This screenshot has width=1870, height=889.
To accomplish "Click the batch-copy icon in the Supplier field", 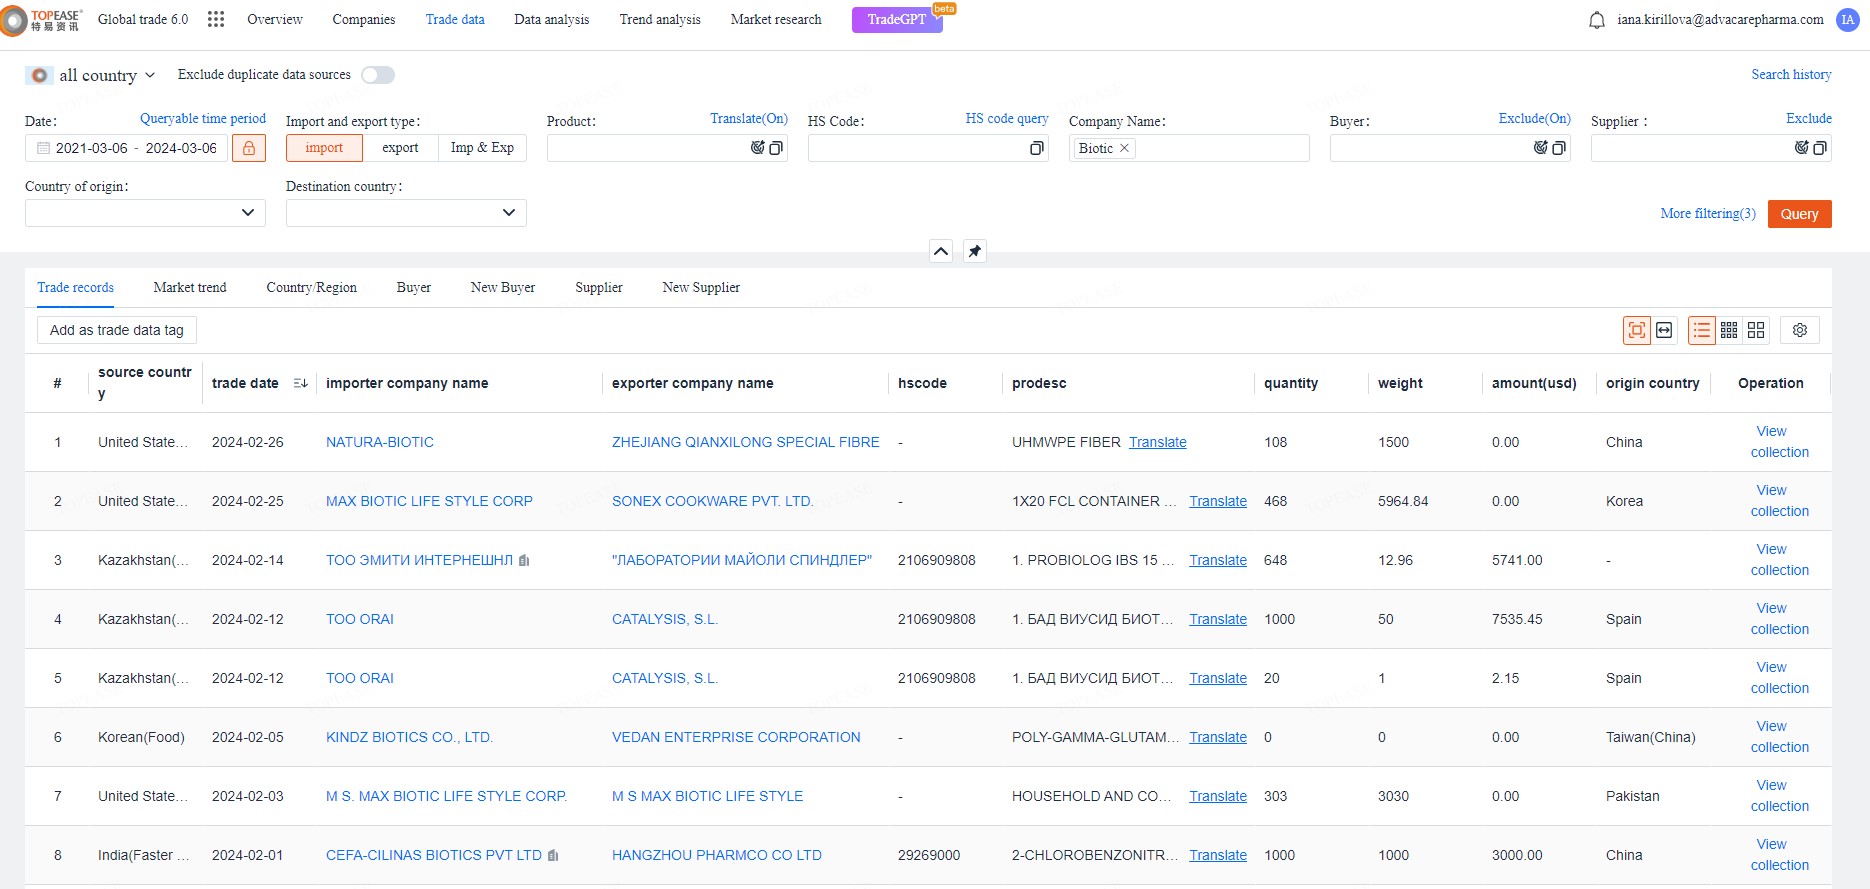I will coord(1819,148).
